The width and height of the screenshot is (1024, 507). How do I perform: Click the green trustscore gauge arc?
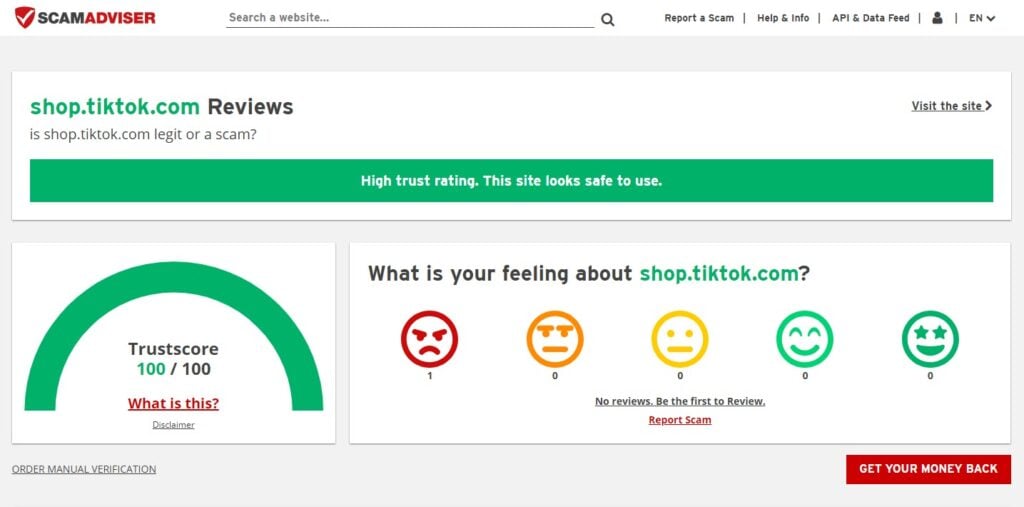(173, 278)
